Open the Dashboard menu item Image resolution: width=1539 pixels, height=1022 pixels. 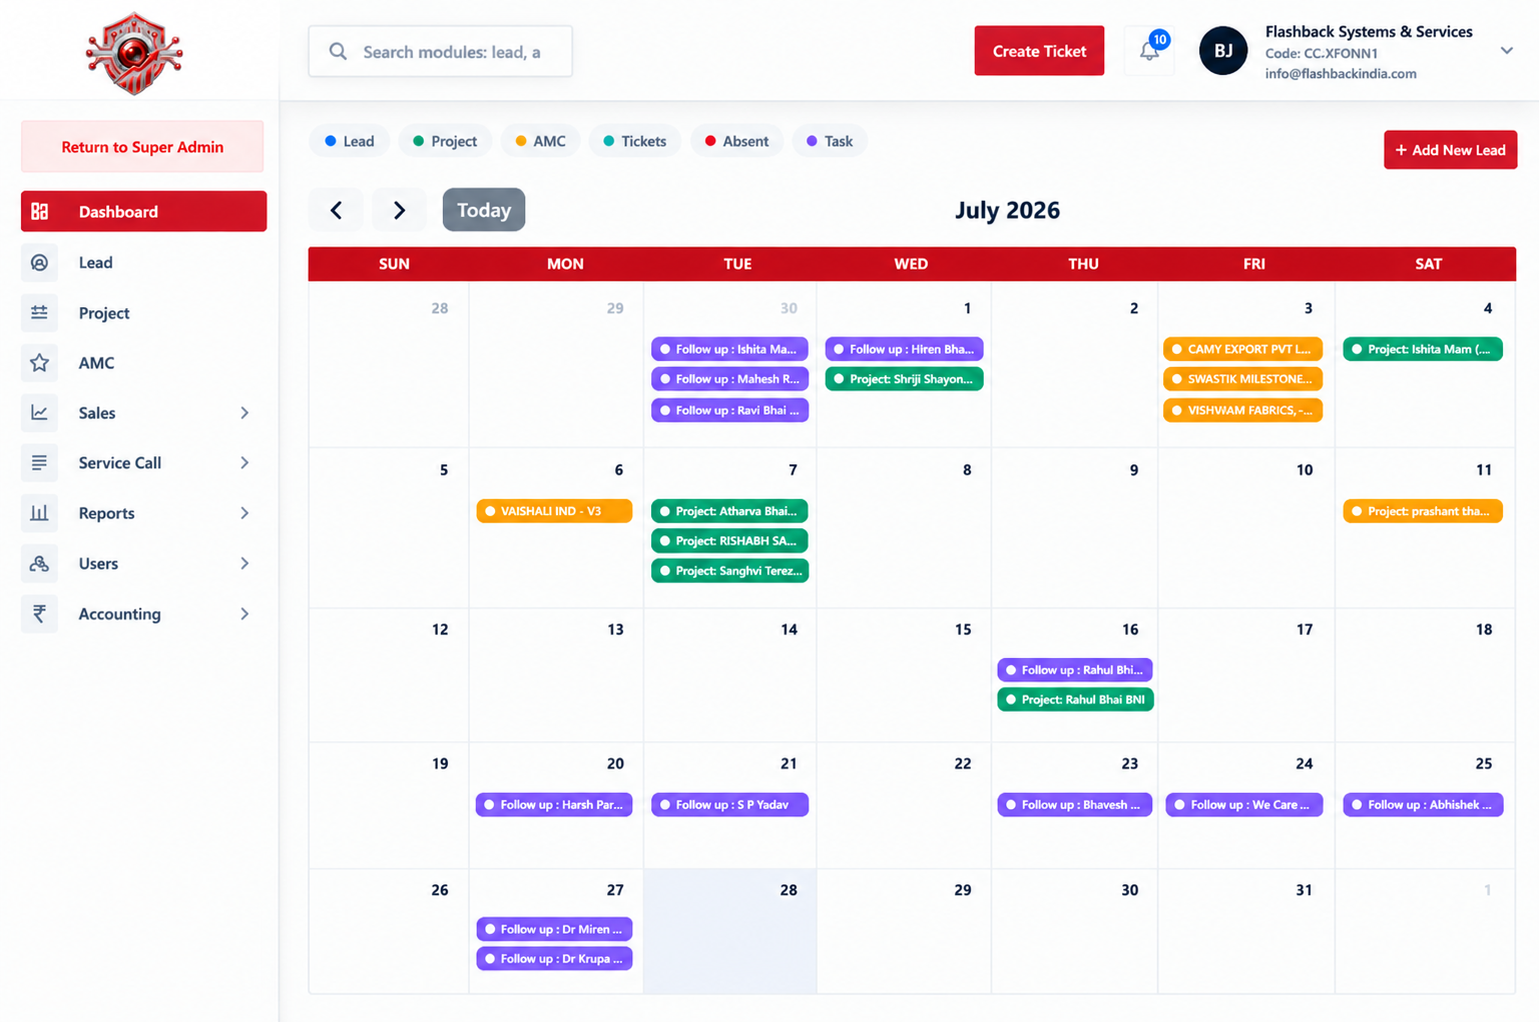pos(144,211)
